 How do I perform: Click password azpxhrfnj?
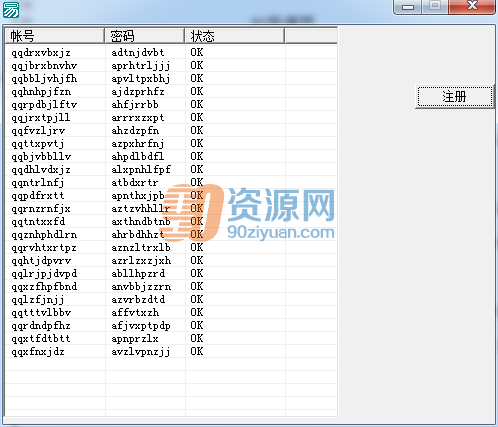(138, 144)
